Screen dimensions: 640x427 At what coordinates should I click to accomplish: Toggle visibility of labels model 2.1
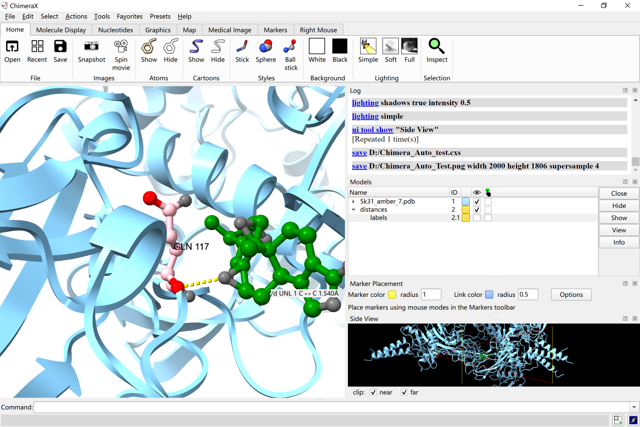[x=477, y=218]
